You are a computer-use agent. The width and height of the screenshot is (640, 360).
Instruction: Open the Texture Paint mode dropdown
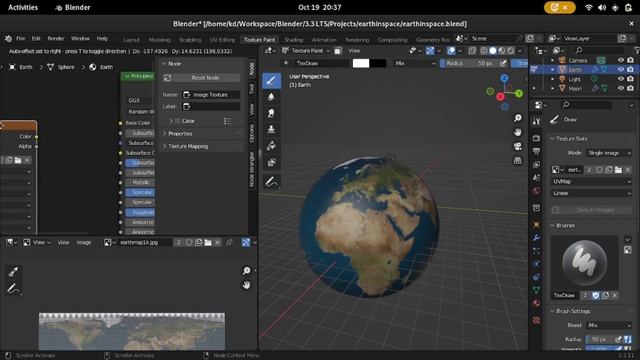click(306, 51)
